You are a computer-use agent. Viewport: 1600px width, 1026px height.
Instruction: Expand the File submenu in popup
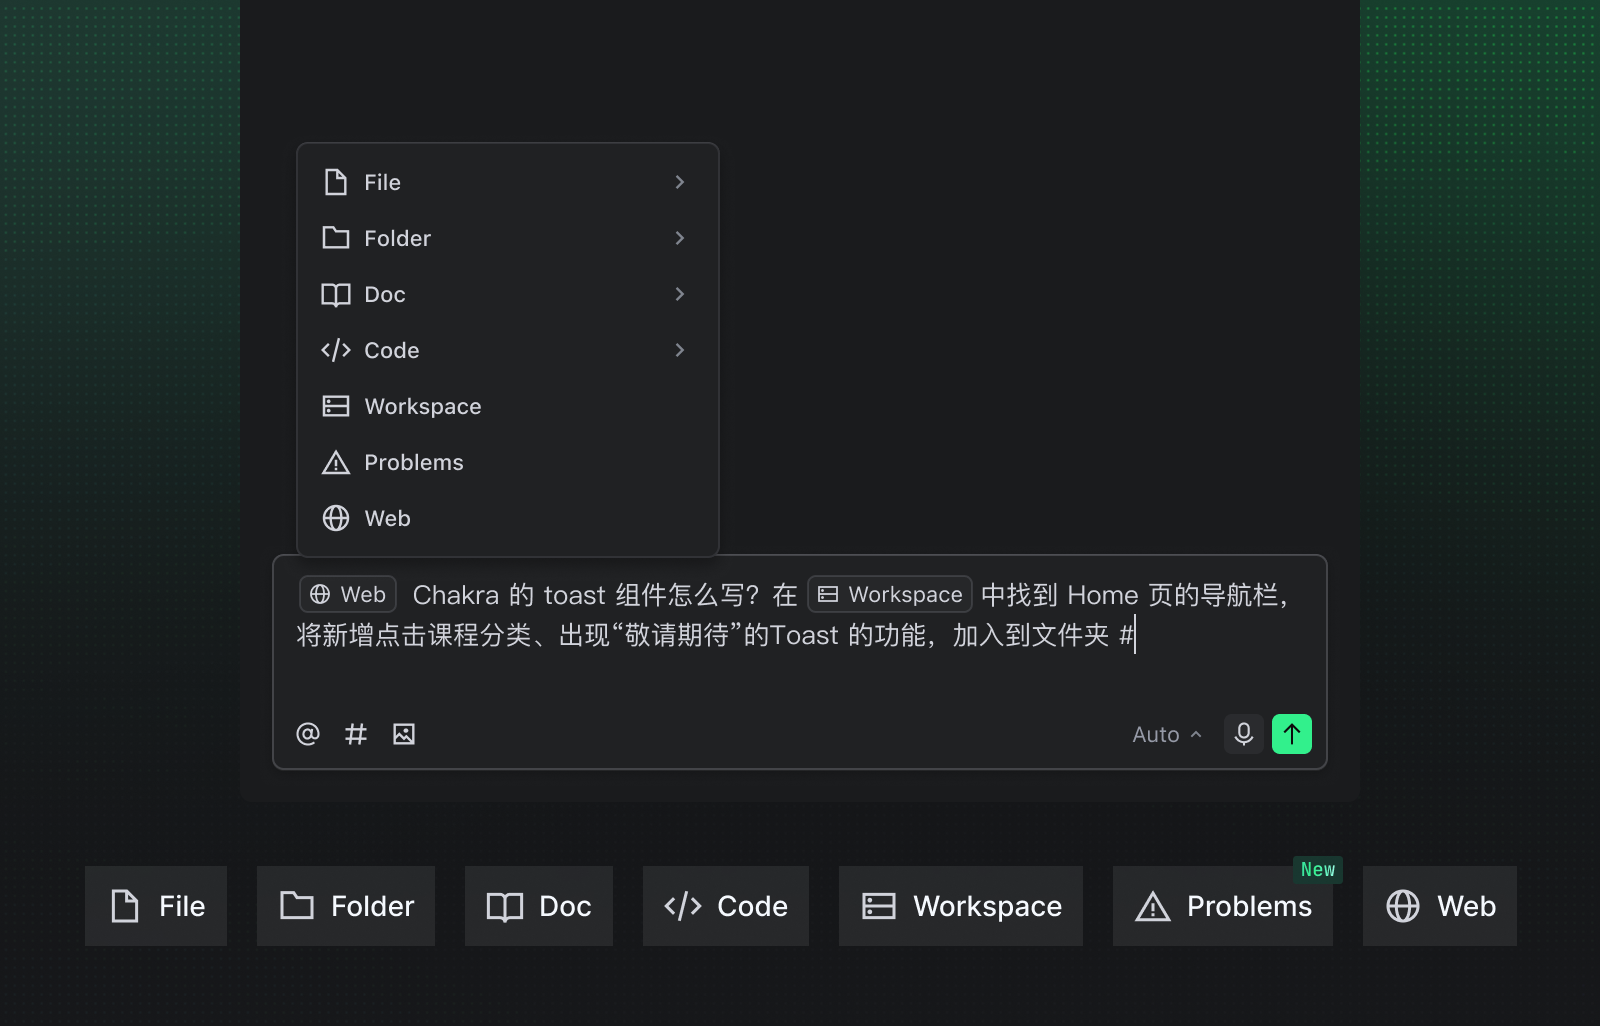coord(679,182)
